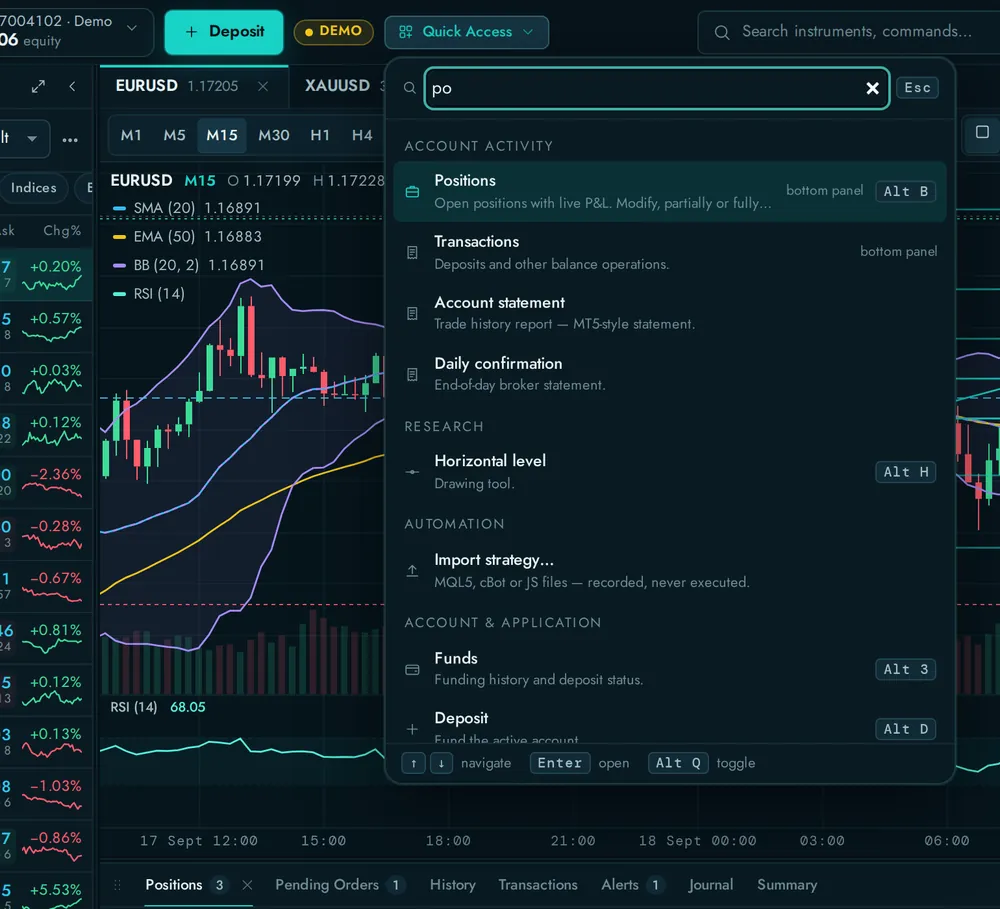Image resolution: width=1000 pixels, height=909 pixels.
Task: Open the History tab
Action: [x=453, y=885]
